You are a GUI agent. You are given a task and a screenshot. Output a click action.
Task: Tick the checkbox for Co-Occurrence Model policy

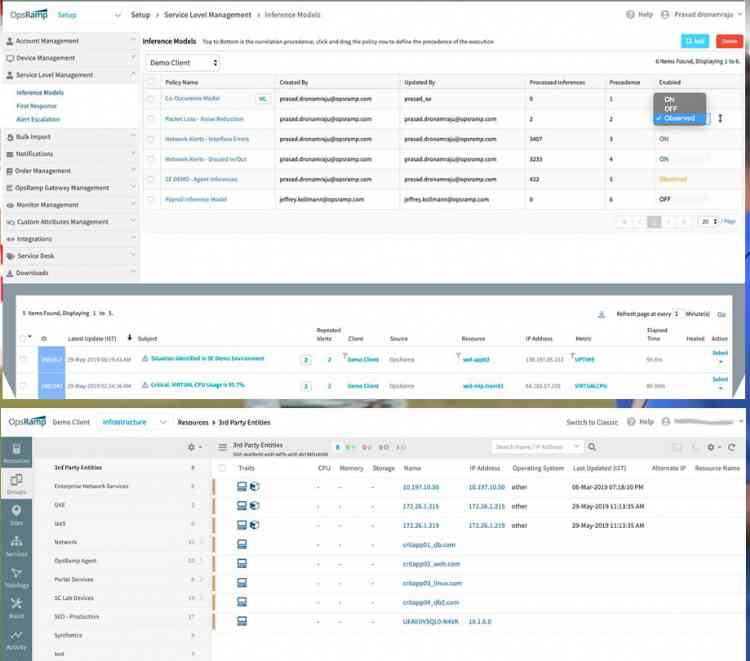(151, 99)
